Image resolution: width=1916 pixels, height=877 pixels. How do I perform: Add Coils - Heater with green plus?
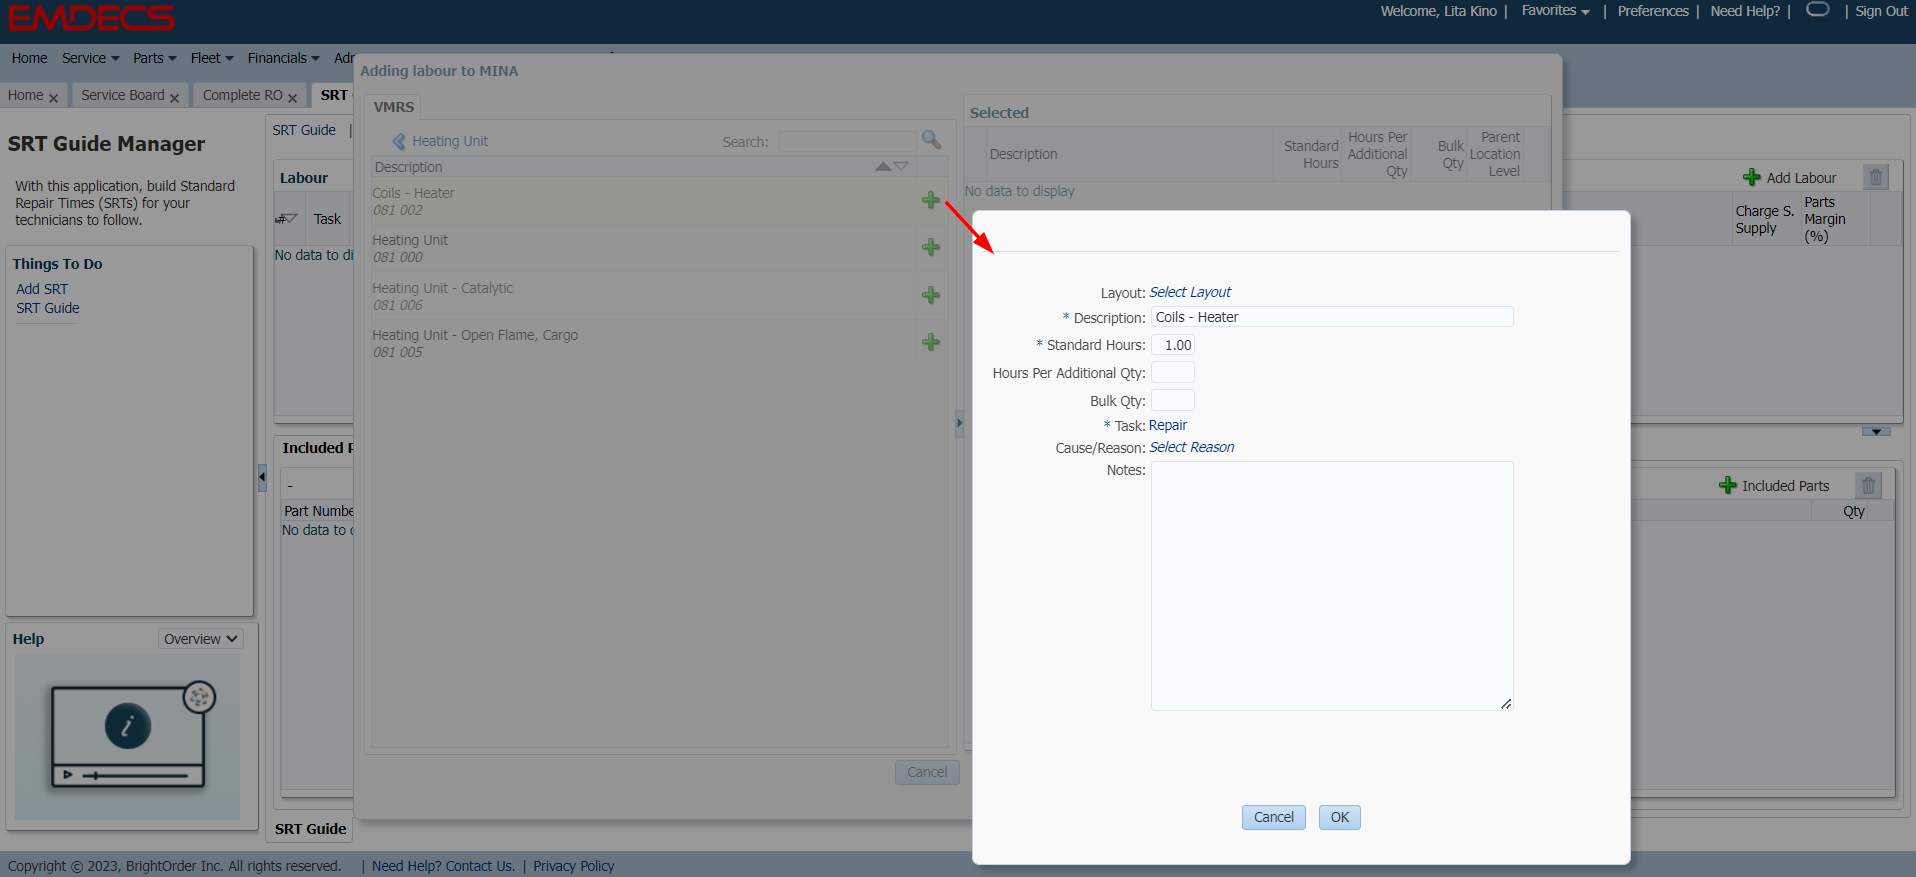tap(931, 200)
